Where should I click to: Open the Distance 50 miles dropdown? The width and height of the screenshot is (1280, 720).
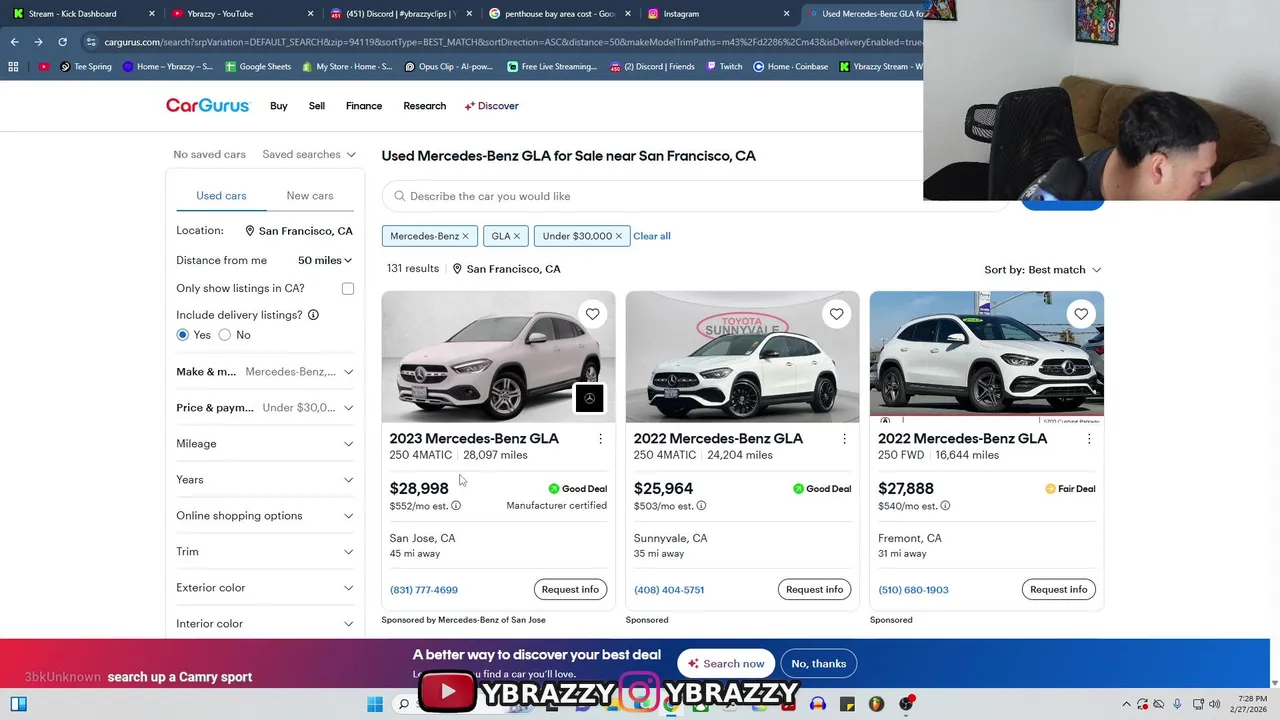(x=325, y=260)
